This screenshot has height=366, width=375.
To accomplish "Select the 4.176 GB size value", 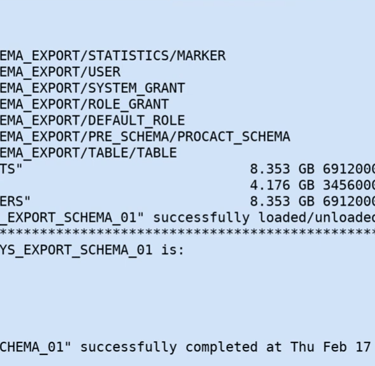I will click(x=282, y=185).
